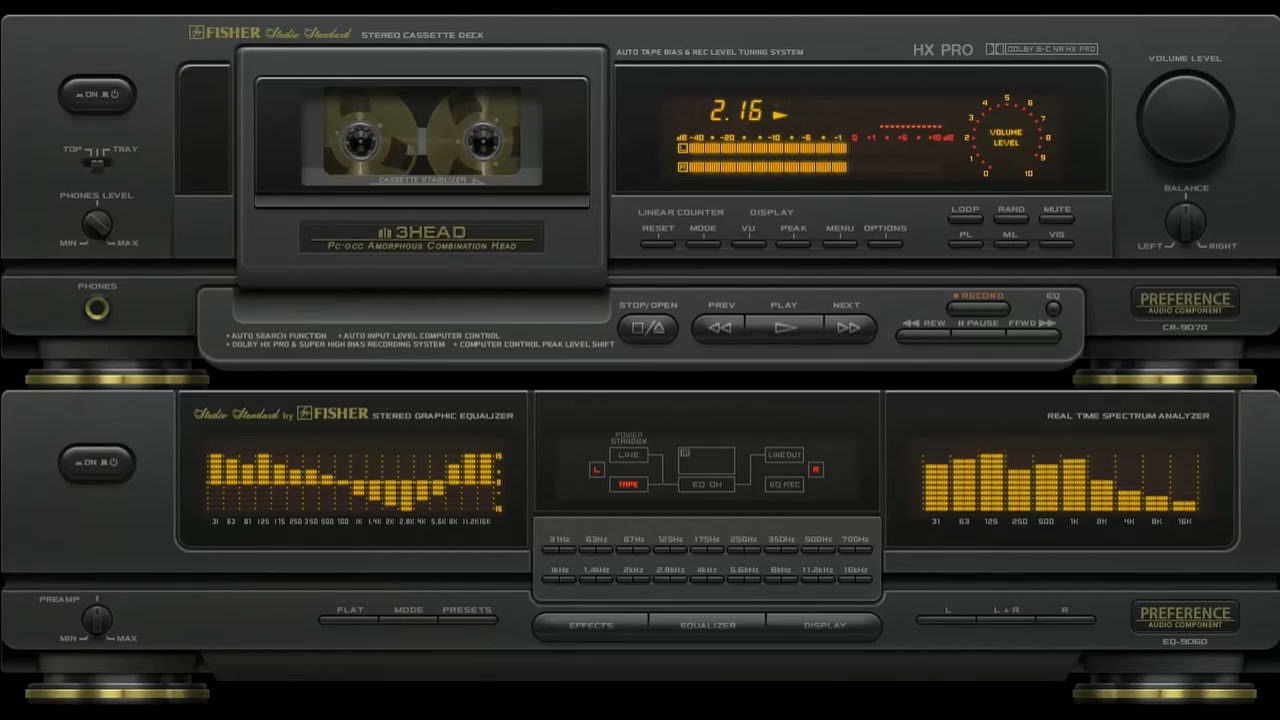This screenshot has width=1280, height=720.
Task: Skip to next track with Next button
Action: point(849,327)
